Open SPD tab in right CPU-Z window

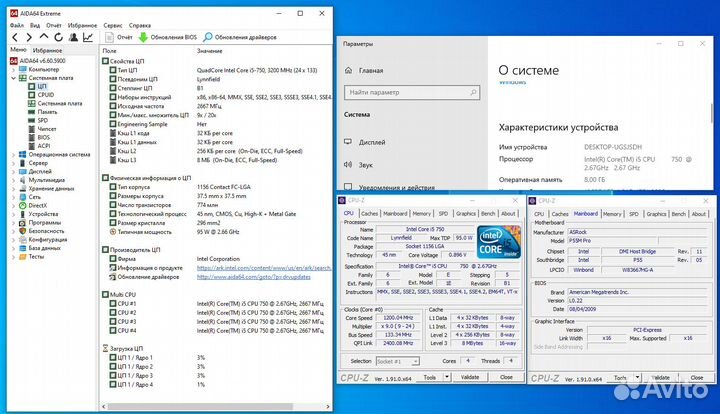634,214
